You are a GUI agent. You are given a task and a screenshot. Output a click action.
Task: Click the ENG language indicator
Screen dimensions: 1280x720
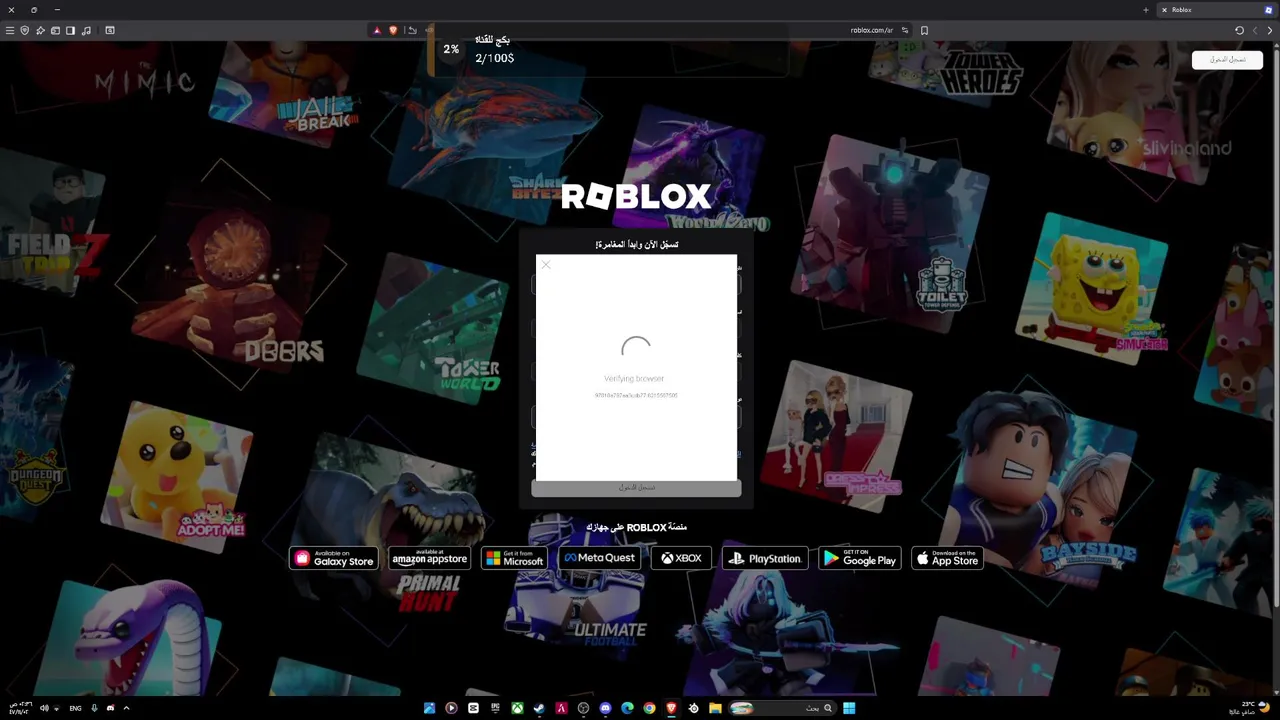click(x=75, y=708)
